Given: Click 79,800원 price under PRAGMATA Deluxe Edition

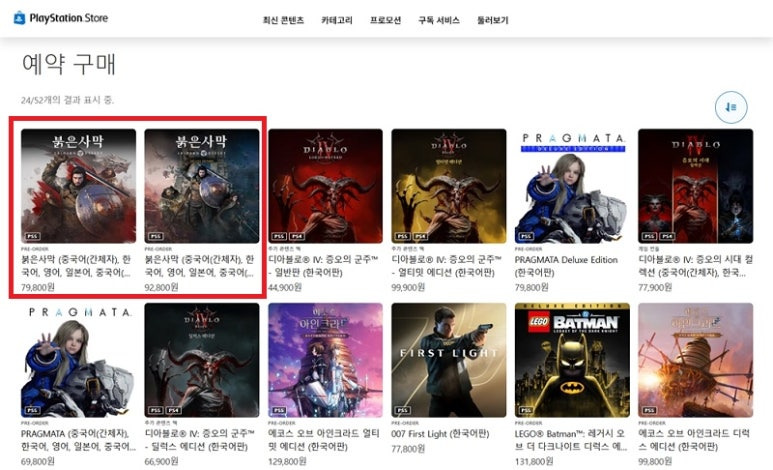Looking at the screenshot, I should tap(531, 287).
